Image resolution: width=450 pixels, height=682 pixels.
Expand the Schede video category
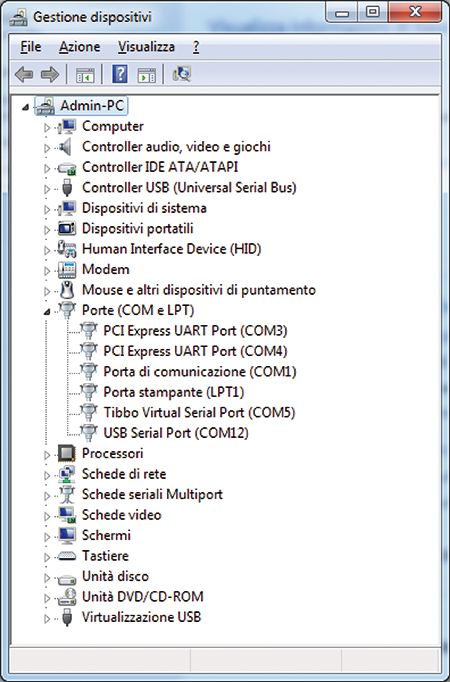[x=47, y=516]
